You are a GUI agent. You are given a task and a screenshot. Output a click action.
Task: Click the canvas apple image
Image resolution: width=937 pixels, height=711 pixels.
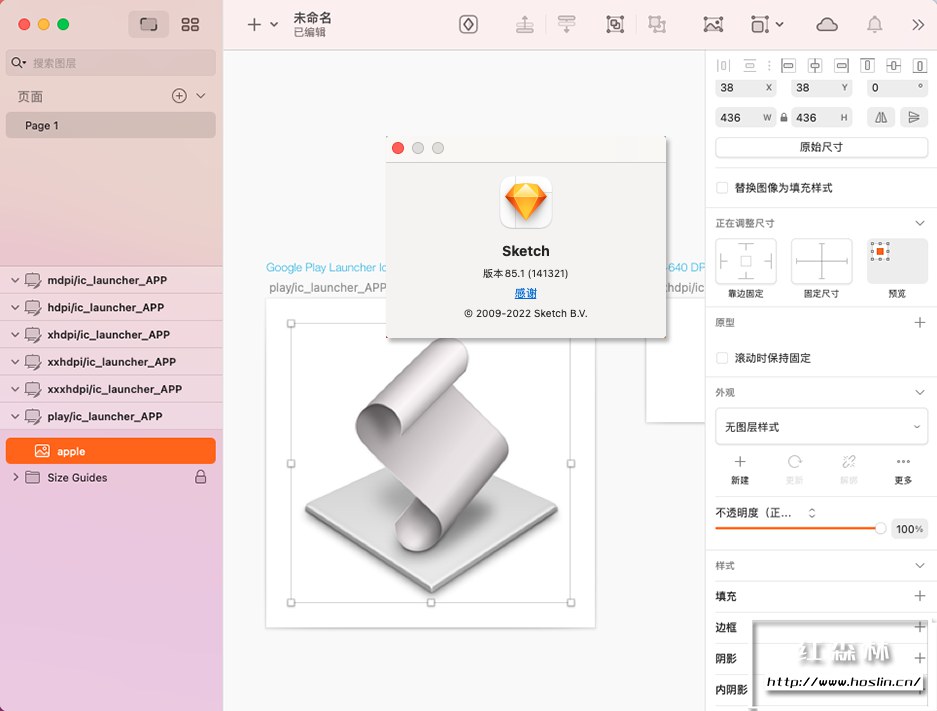tap(431, 463)
